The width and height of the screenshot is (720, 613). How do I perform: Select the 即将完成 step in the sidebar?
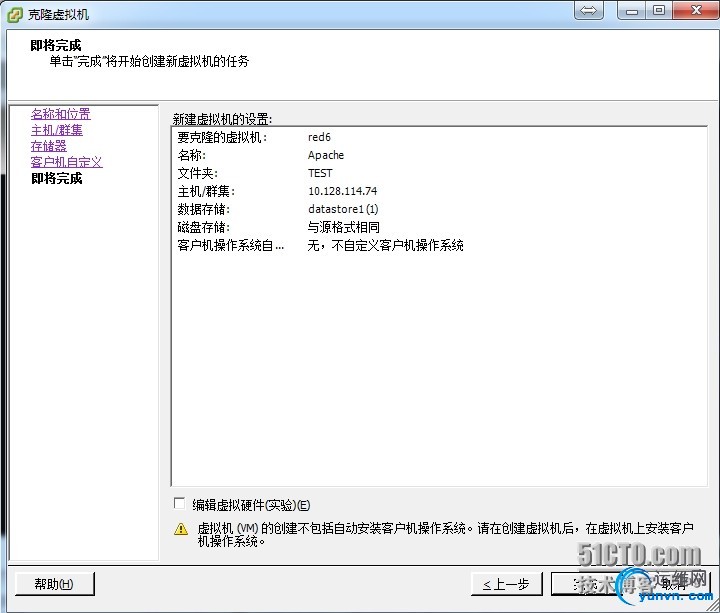pyautogui.click(x=56, y=179)
